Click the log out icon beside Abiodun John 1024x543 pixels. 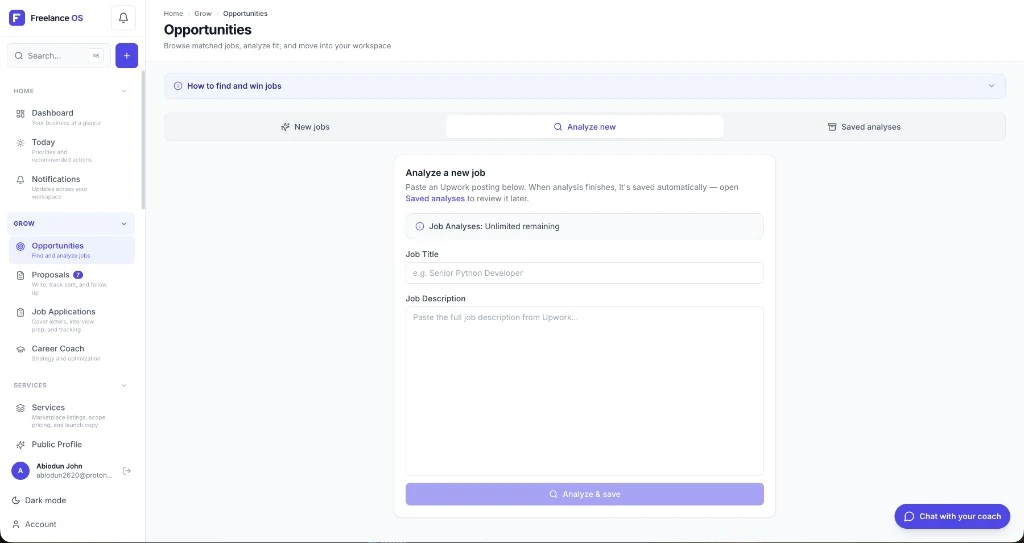(127, 470)
